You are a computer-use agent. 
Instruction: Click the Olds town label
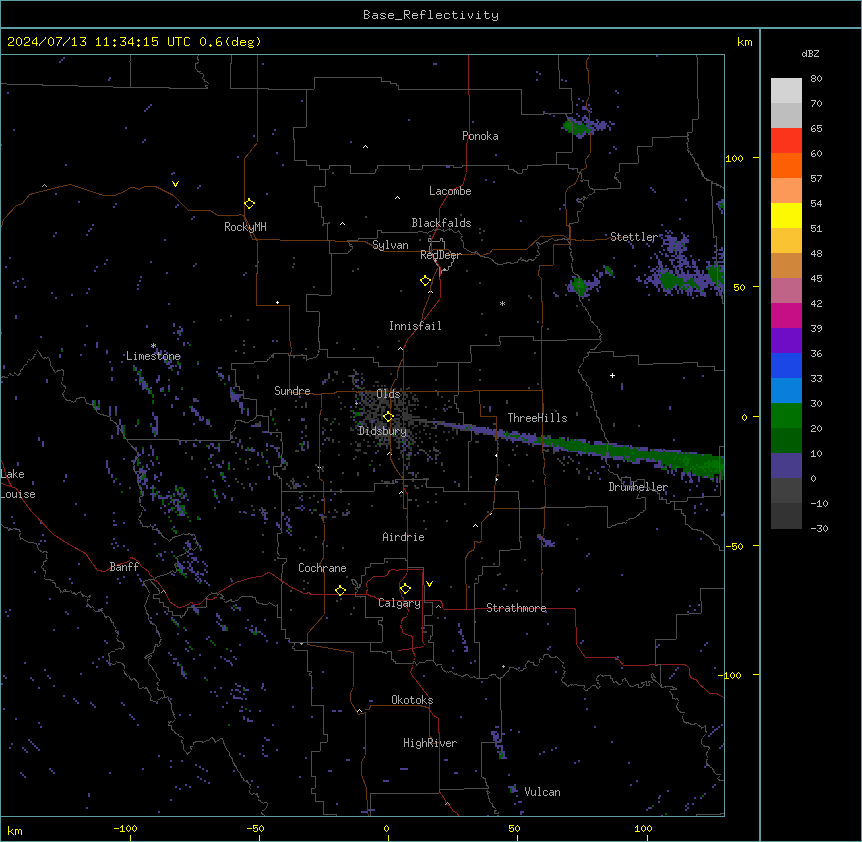pos(388,394)
